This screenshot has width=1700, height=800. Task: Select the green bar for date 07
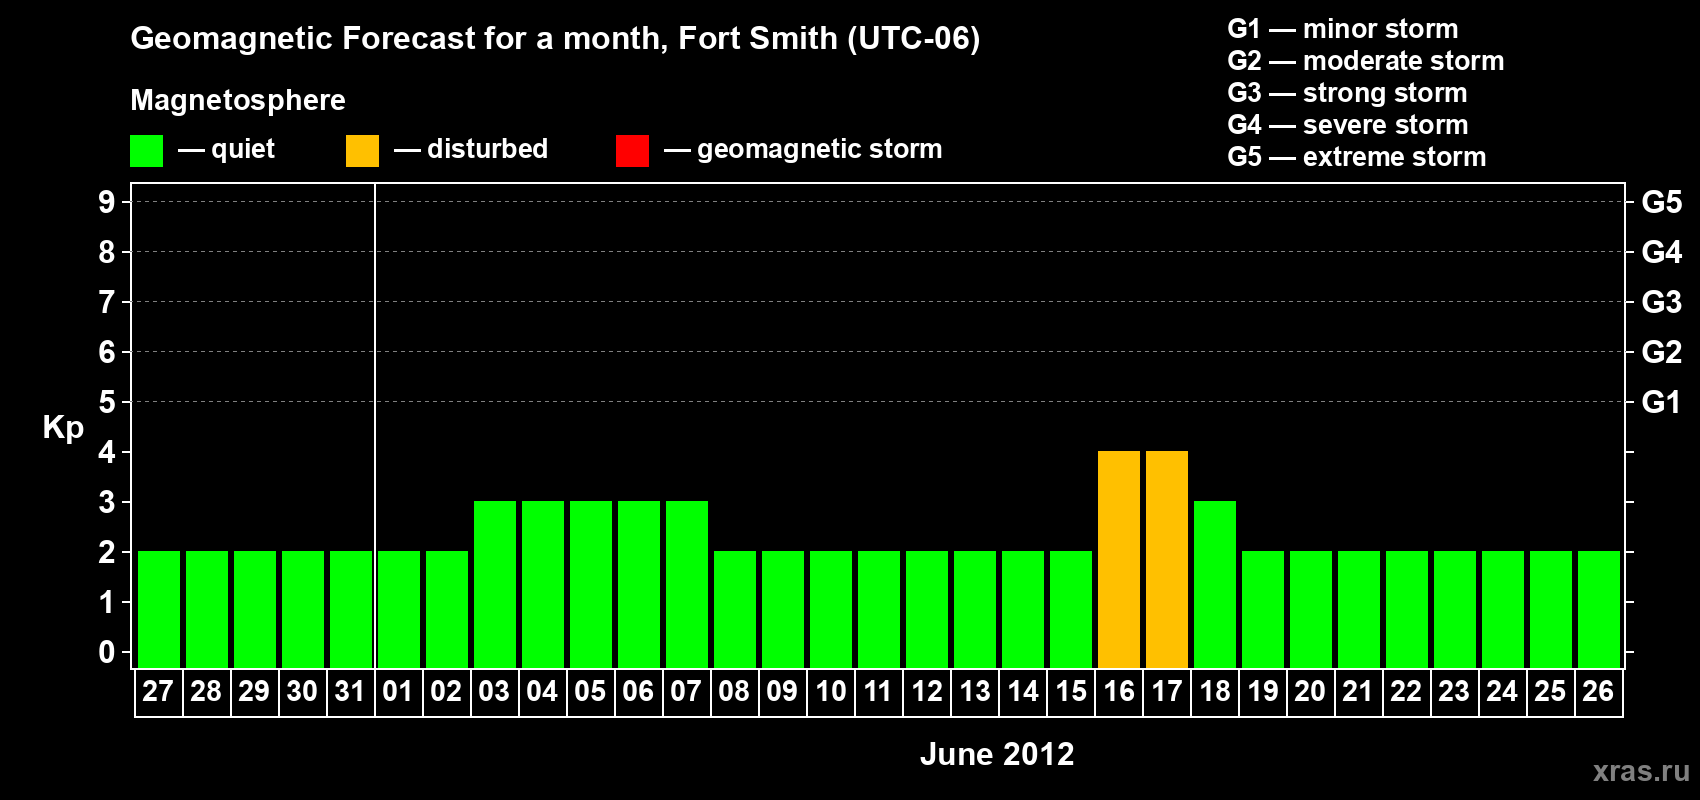(x=687, y=584)
